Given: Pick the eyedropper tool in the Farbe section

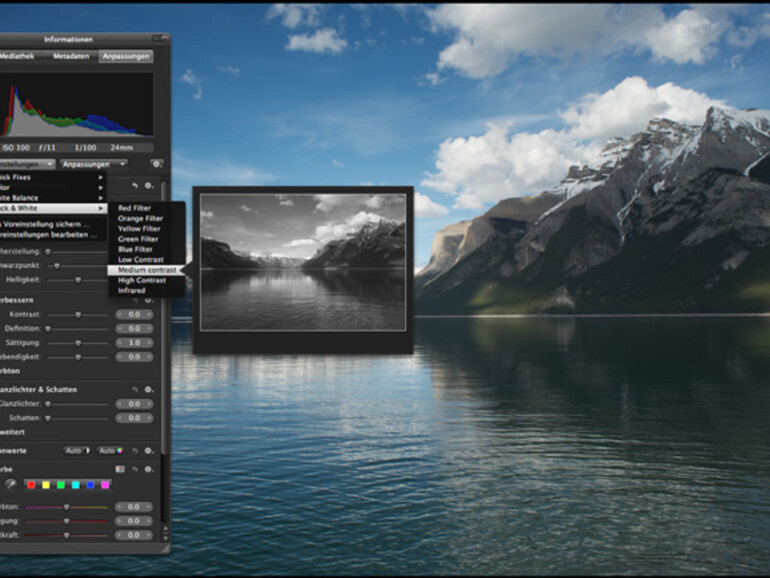Looking at the screenshot, I should point(10,484).
